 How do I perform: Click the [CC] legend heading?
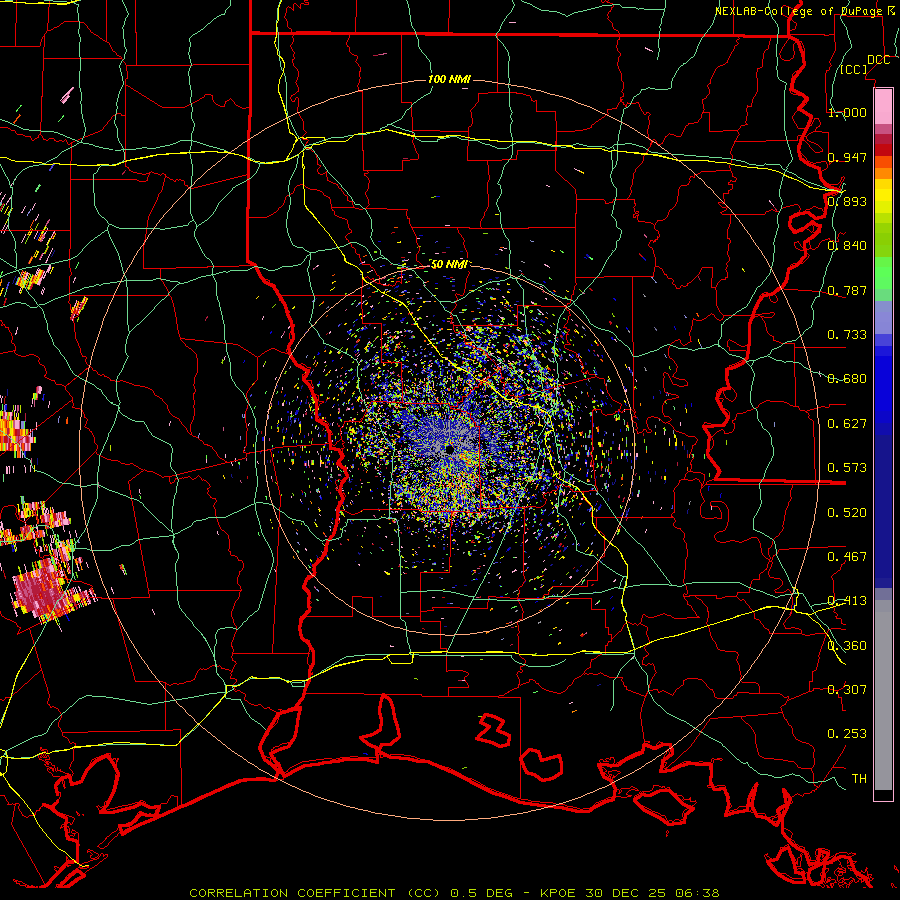[854, 69]
